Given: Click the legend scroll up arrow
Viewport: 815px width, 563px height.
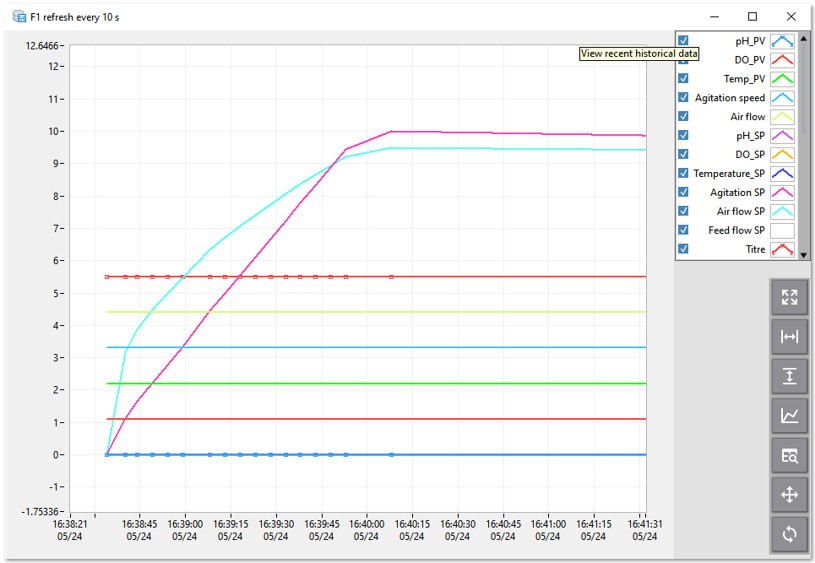Looking at the screenshot, I should [804, 38].
